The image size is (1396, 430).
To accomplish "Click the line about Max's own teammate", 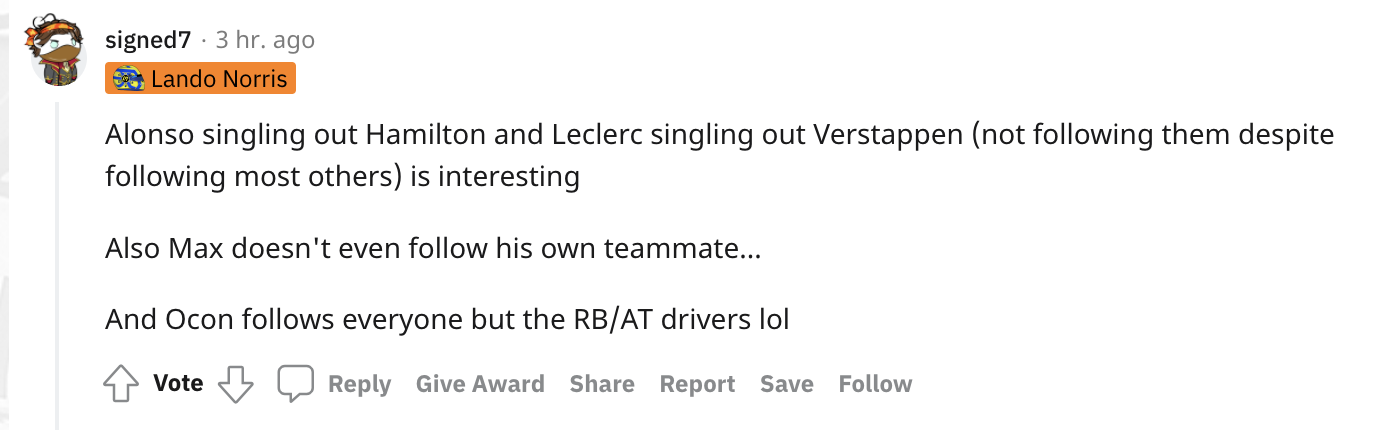I will [432, 249].
